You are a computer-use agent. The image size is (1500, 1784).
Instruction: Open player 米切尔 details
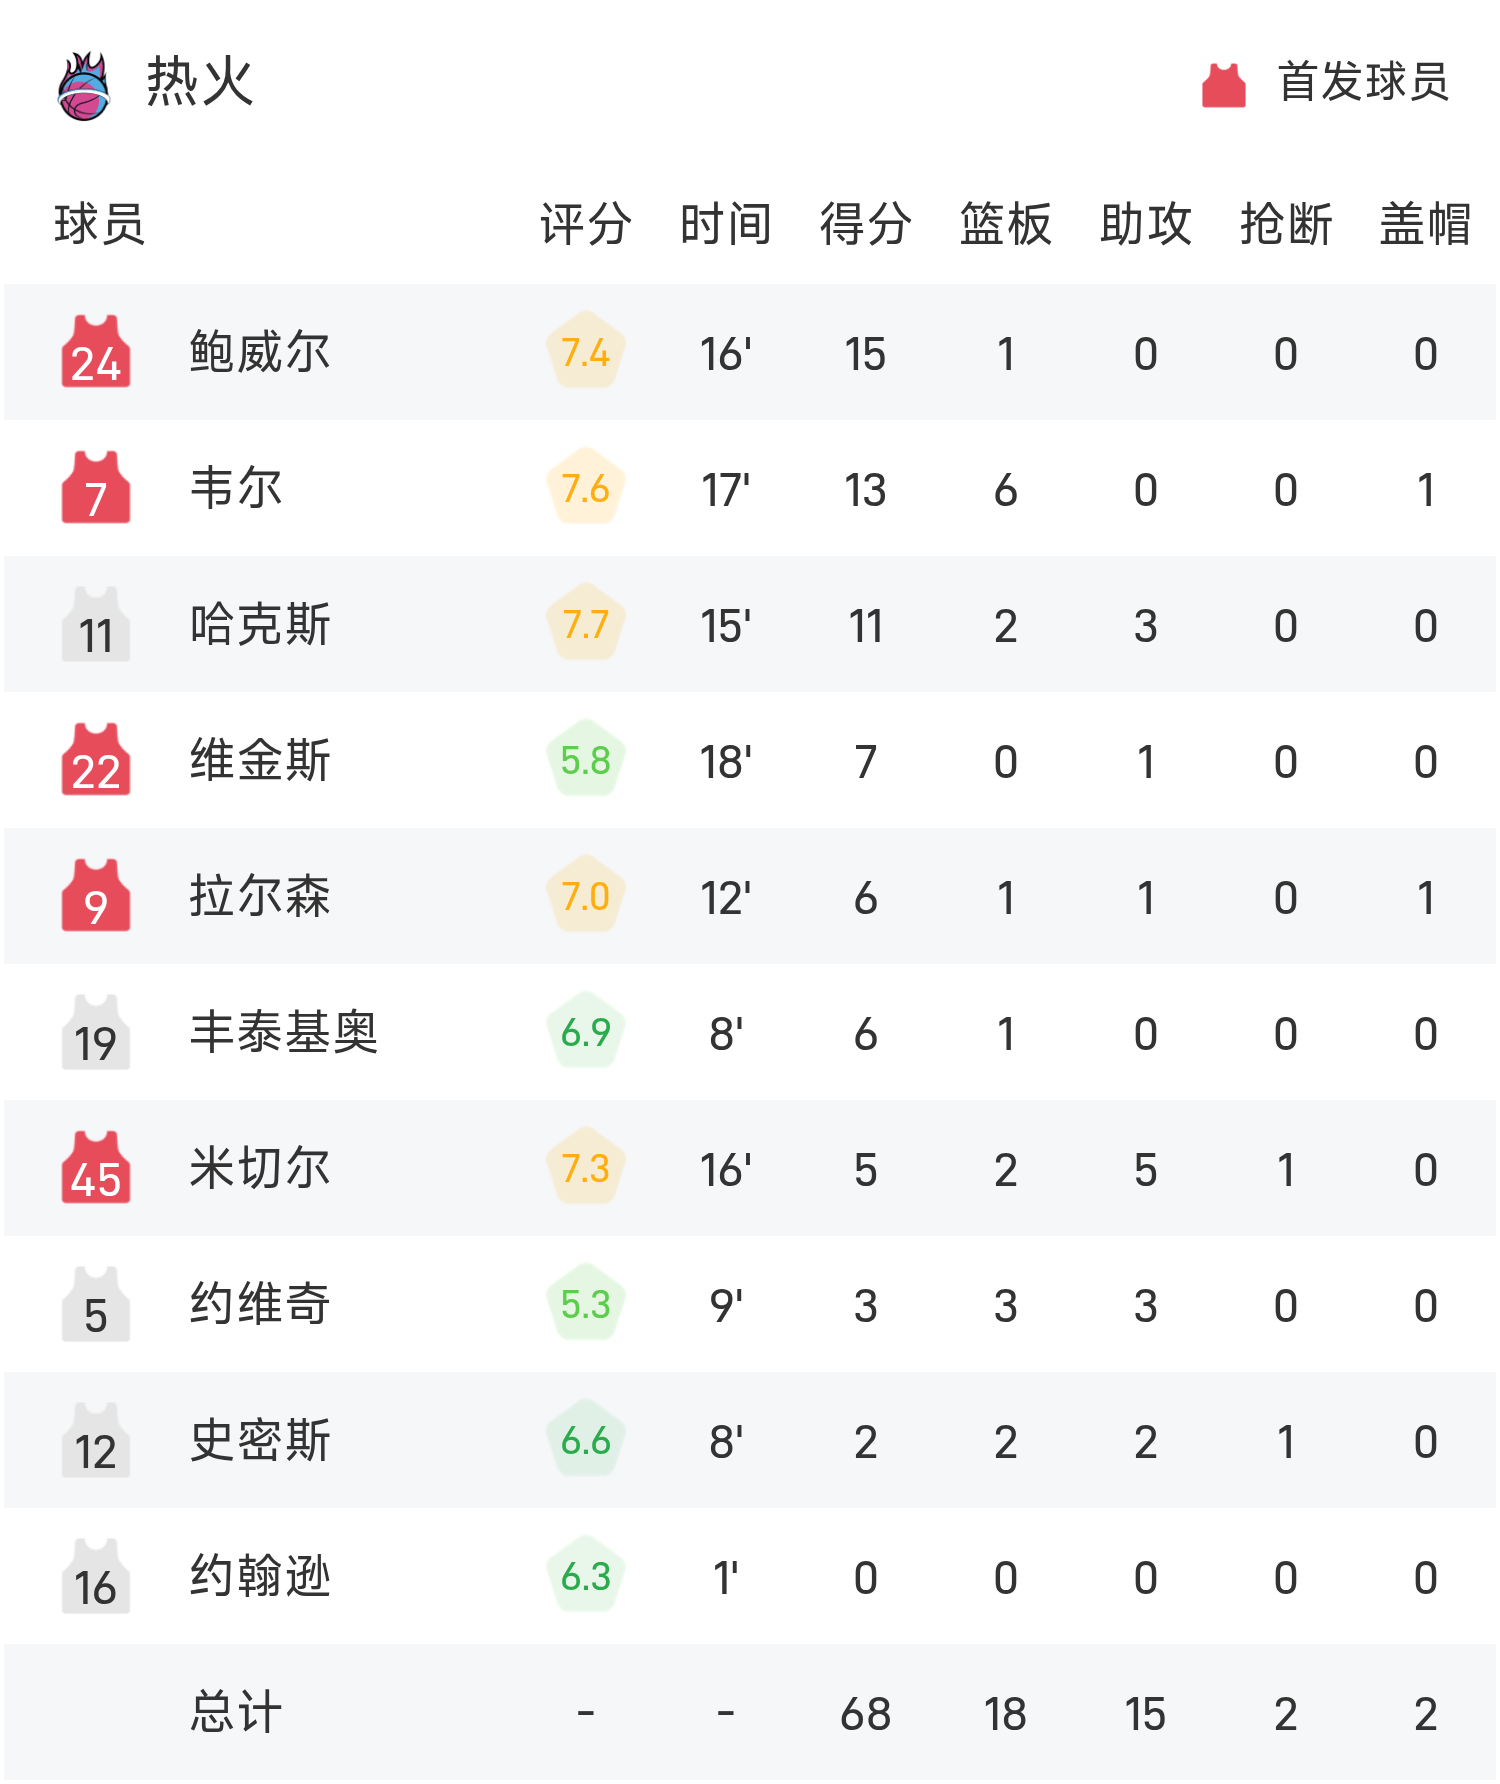click(x=260, y=1169)
